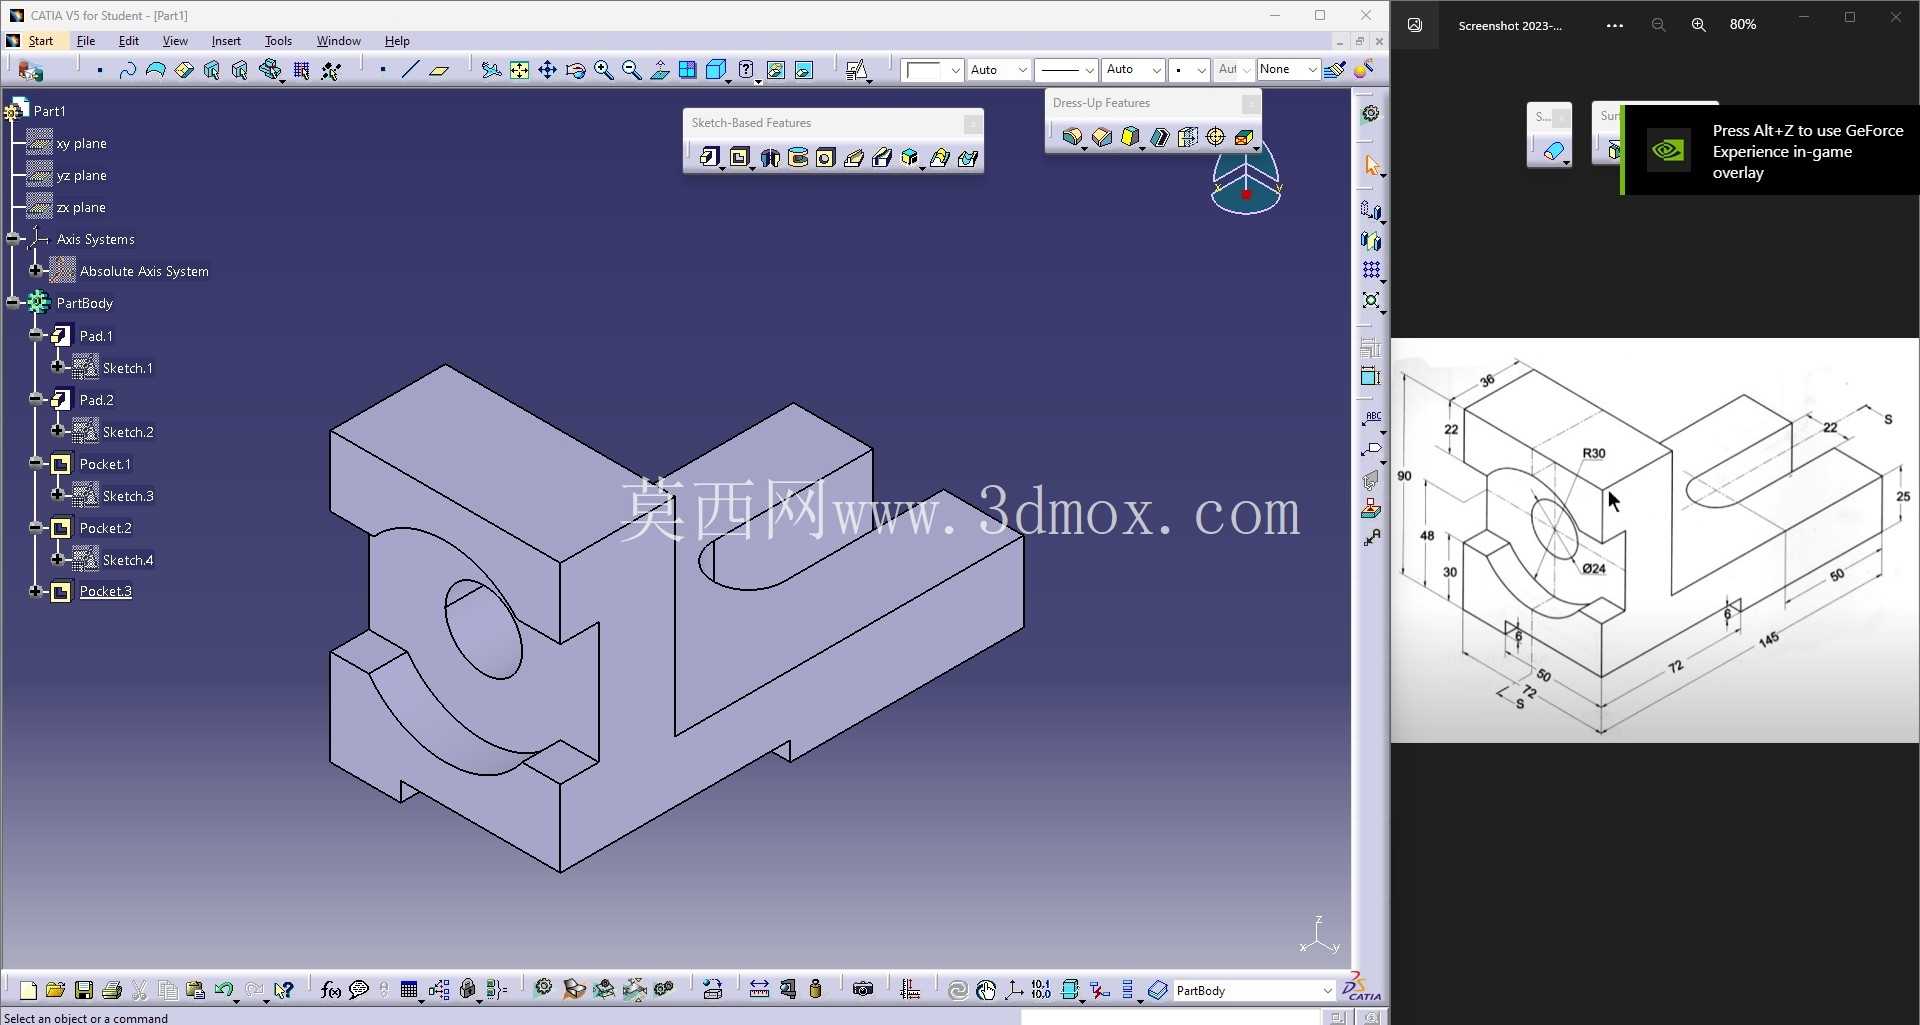Collapse the Pad.2 tree node
The width and height of the screenshot is (1920, 1025).
pos(36,399)
